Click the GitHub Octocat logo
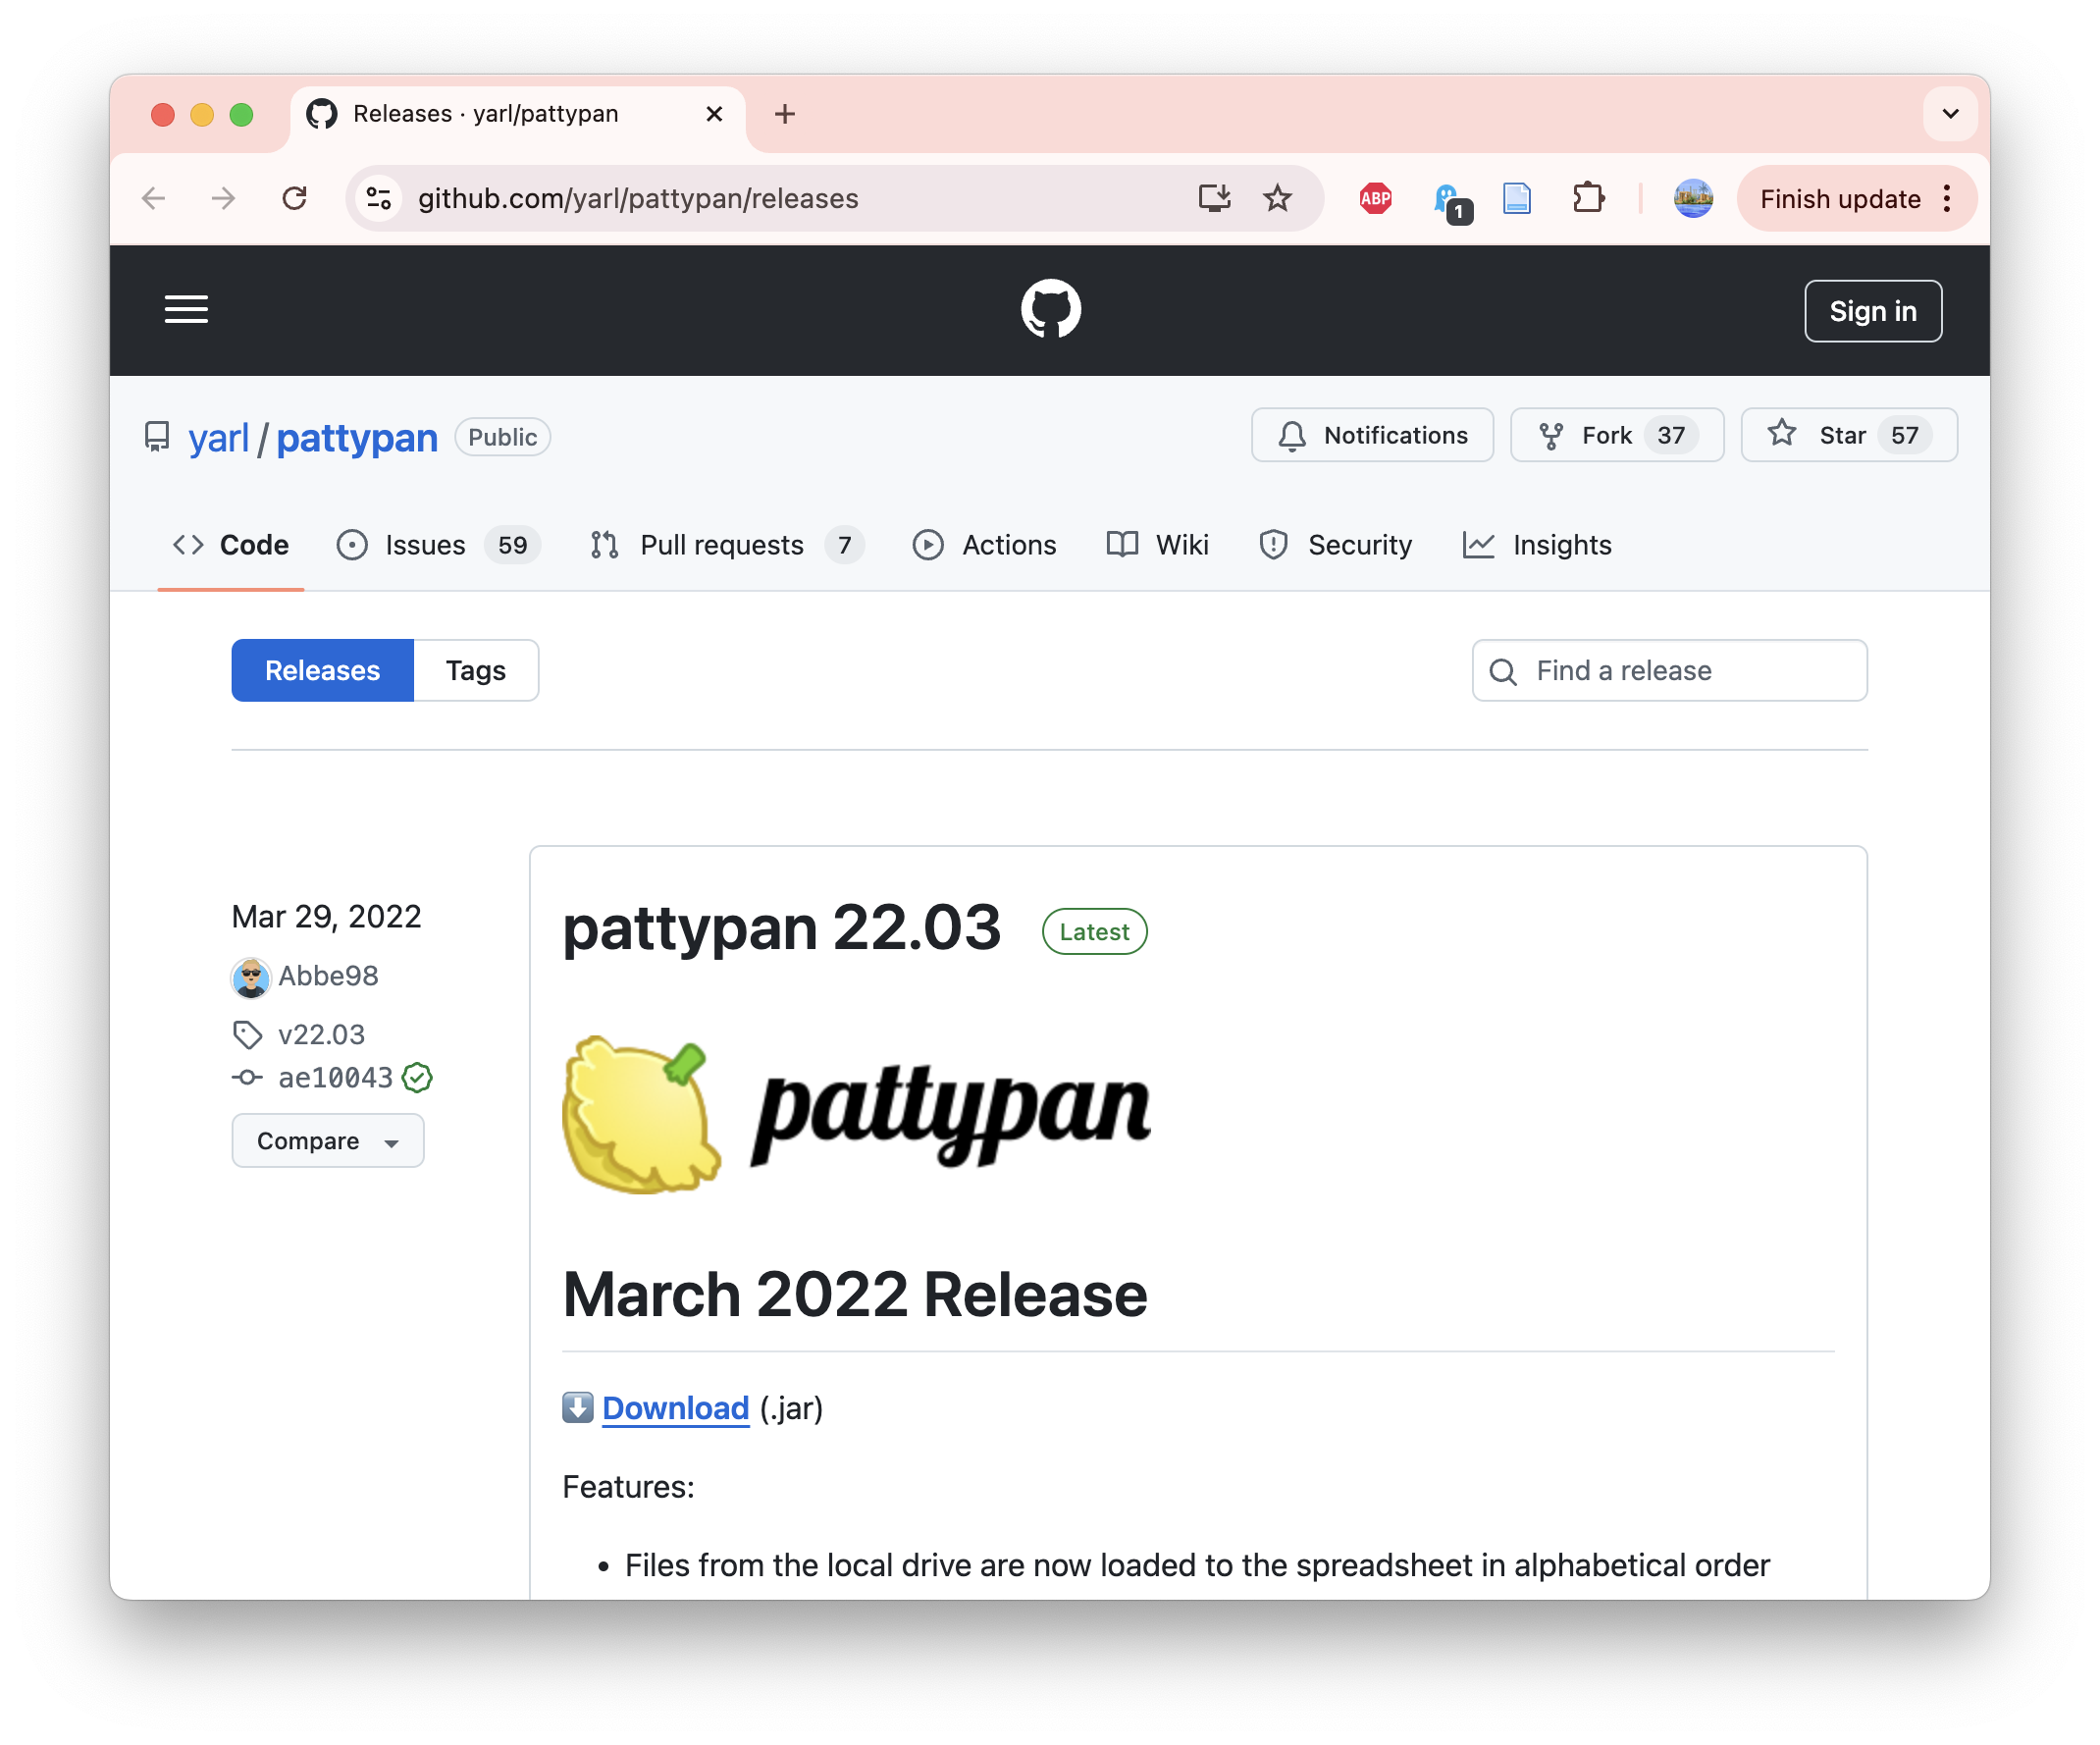Screen dimensions: 2100x1745 [x=1050, y=309]
